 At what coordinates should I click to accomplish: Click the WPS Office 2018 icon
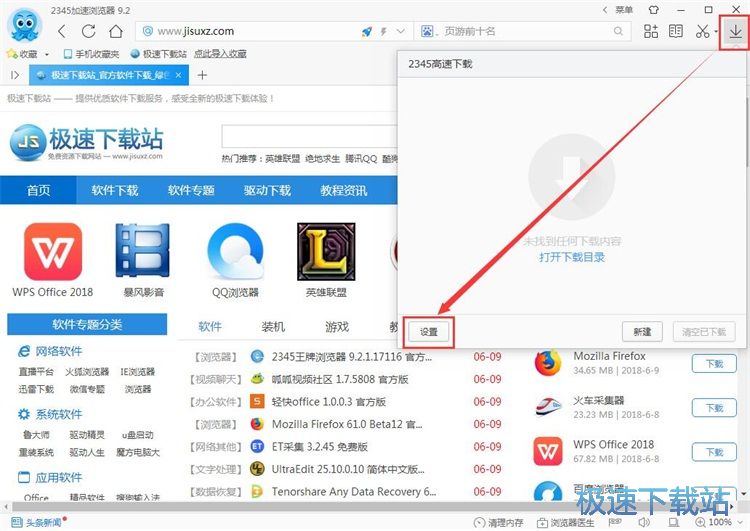tap(53, 252)
